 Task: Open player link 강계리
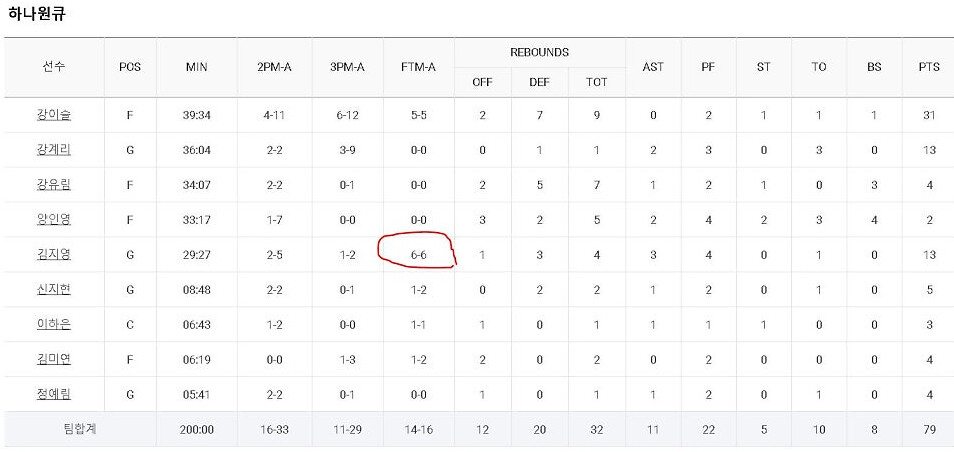pos(54,150)
